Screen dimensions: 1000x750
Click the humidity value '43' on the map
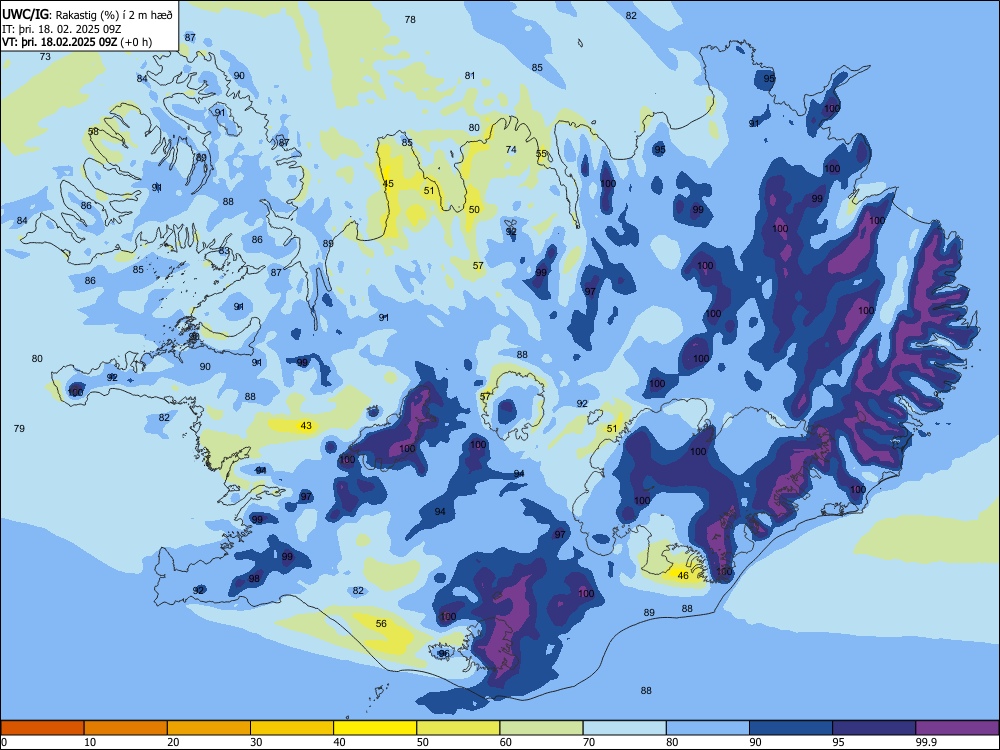[306, 425]
